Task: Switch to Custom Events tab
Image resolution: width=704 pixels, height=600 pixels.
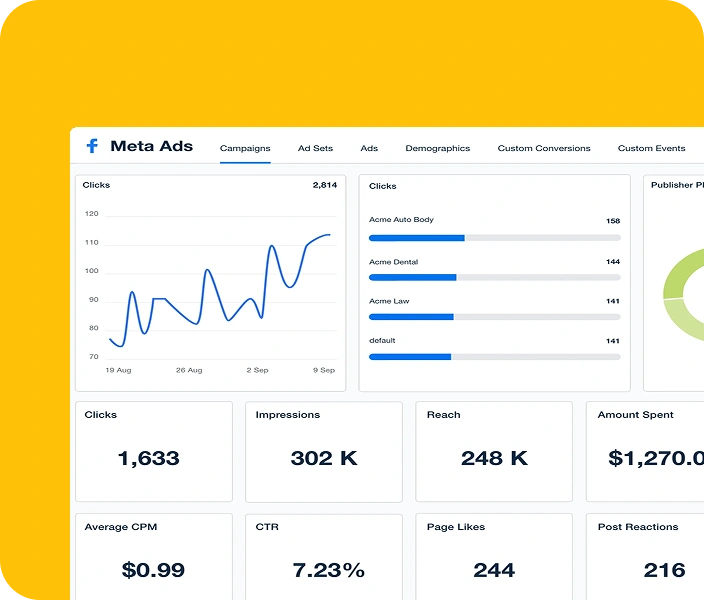Action: tap(651, 148)
